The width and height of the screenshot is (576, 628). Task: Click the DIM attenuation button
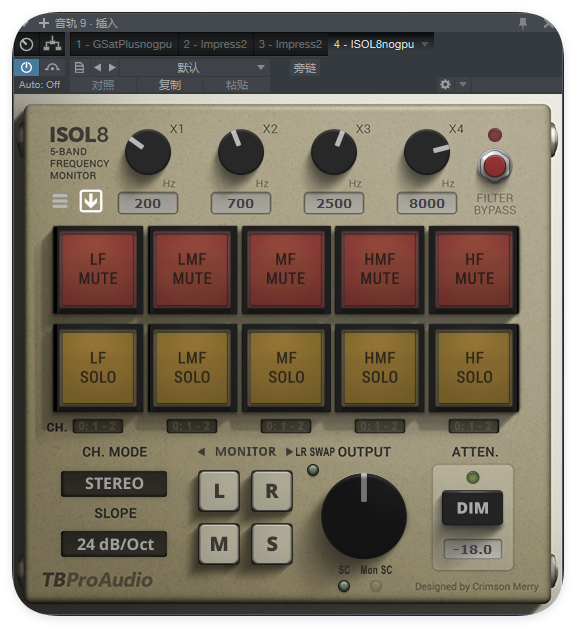472,508
